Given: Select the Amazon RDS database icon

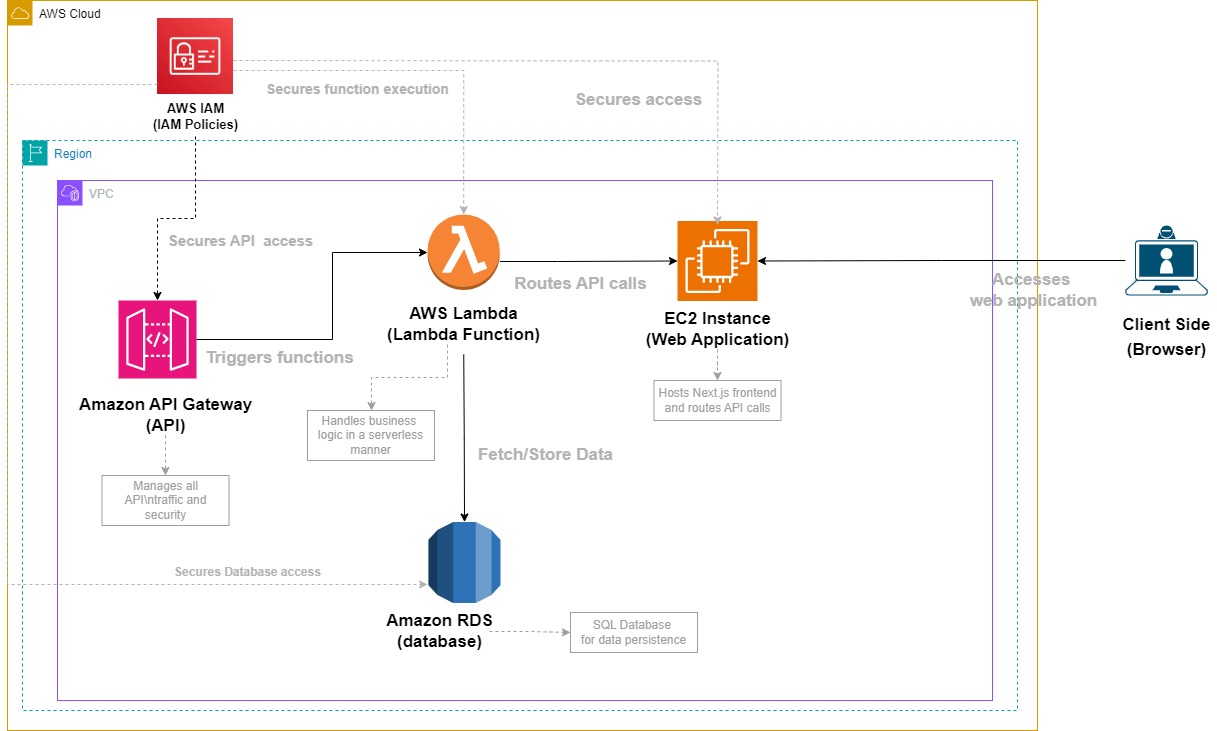Looking at the screenshot, I should pyautogui.click(x=465, y=560).
